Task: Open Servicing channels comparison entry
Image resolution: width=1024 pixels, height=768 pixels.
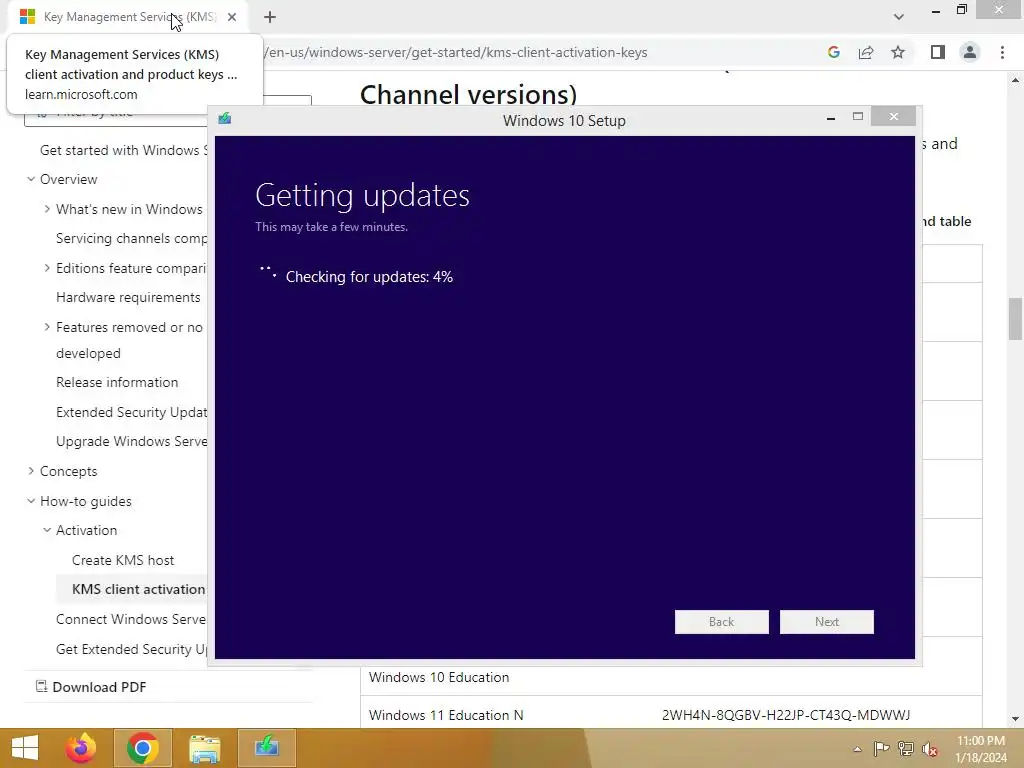Action: (x=131, y=238)
